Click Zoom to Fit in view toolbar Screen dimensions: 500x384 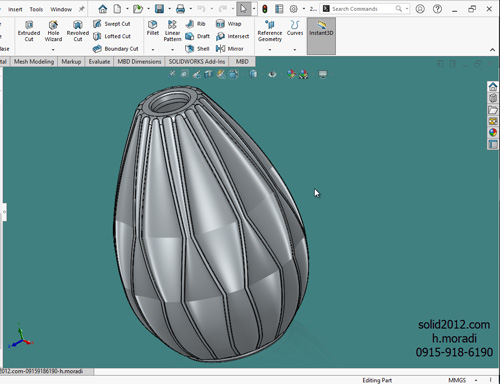coord(172,74)
